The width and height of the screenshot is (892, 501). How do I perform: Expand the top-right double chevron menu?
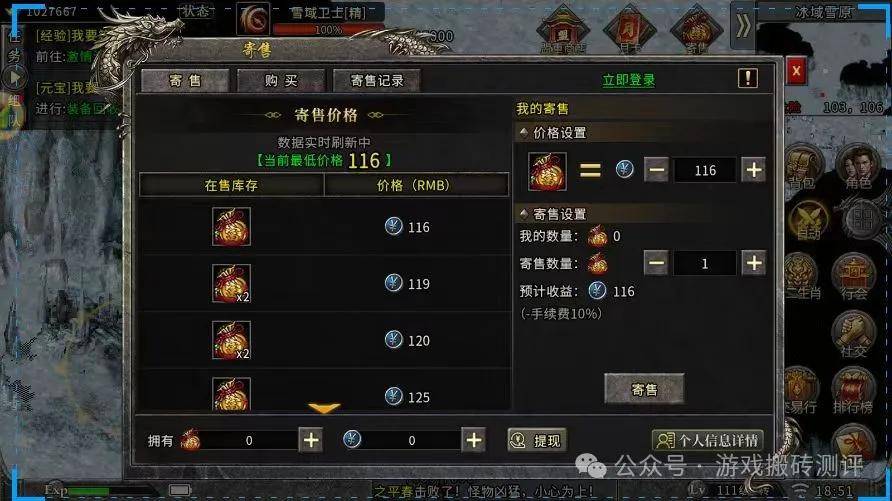(x=743, y=26)
